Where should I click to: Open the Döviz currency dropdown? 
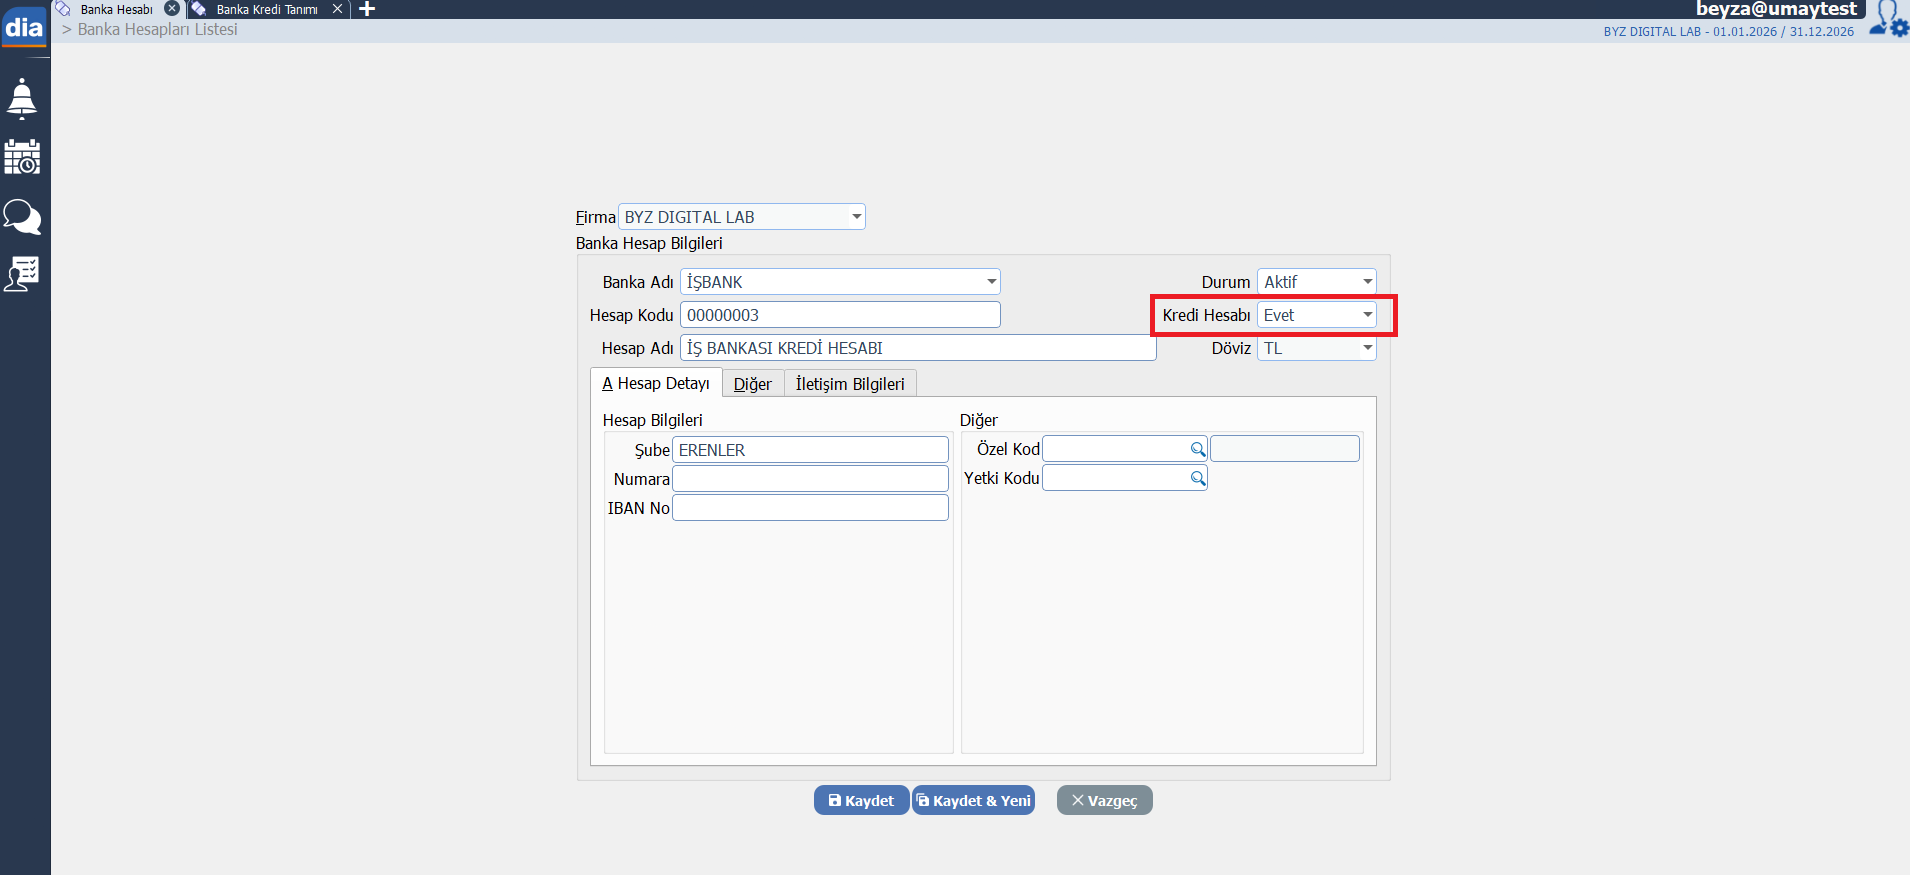(x=1367, y=348)
